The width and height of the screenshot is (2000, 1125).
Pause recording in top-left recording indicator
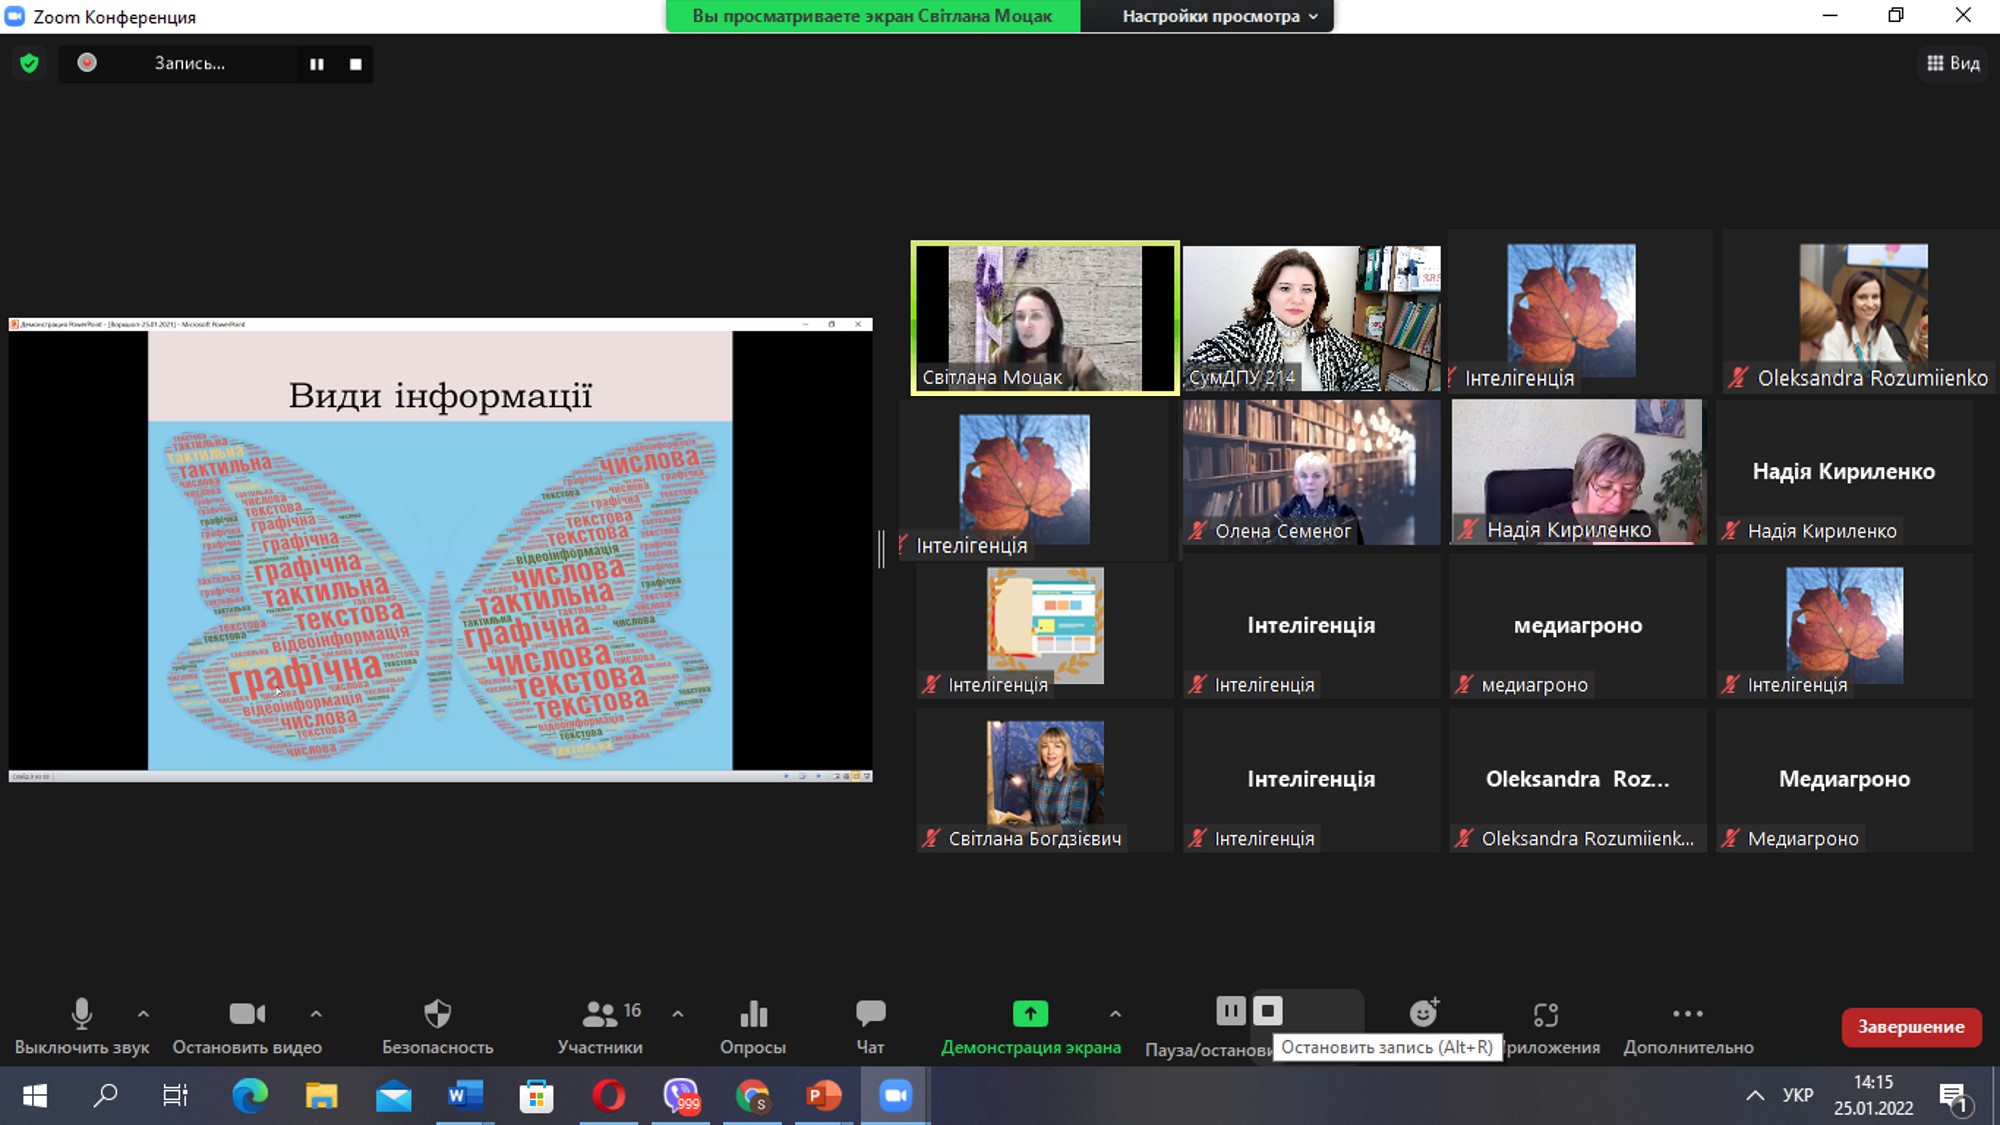pyautogui.click(x=317, y=64)
